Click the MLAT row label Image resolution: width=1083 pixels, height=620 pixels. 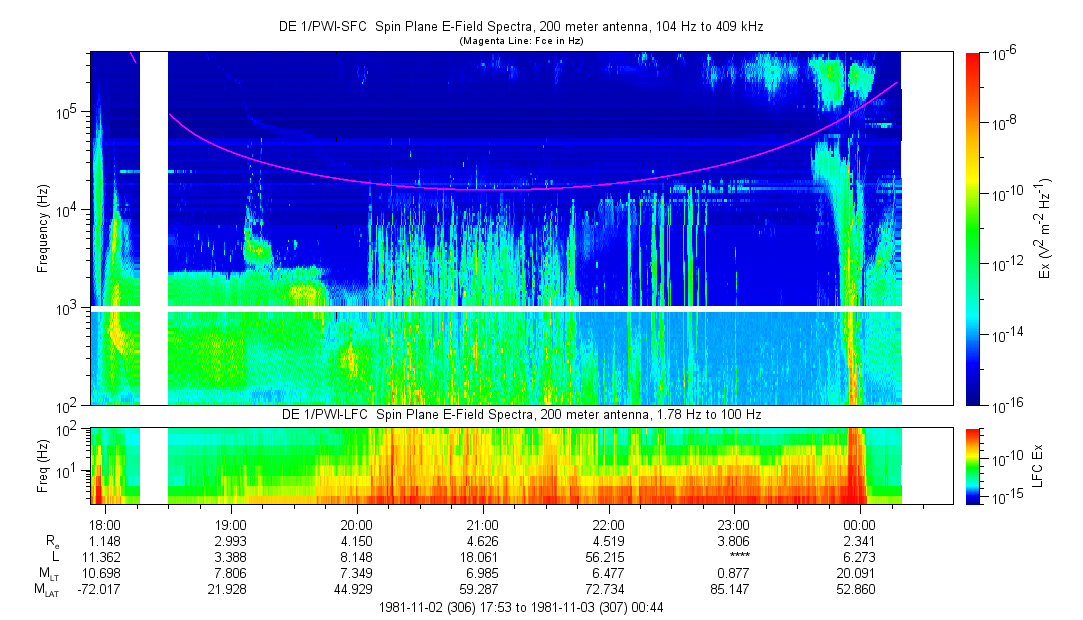[47, 589]
